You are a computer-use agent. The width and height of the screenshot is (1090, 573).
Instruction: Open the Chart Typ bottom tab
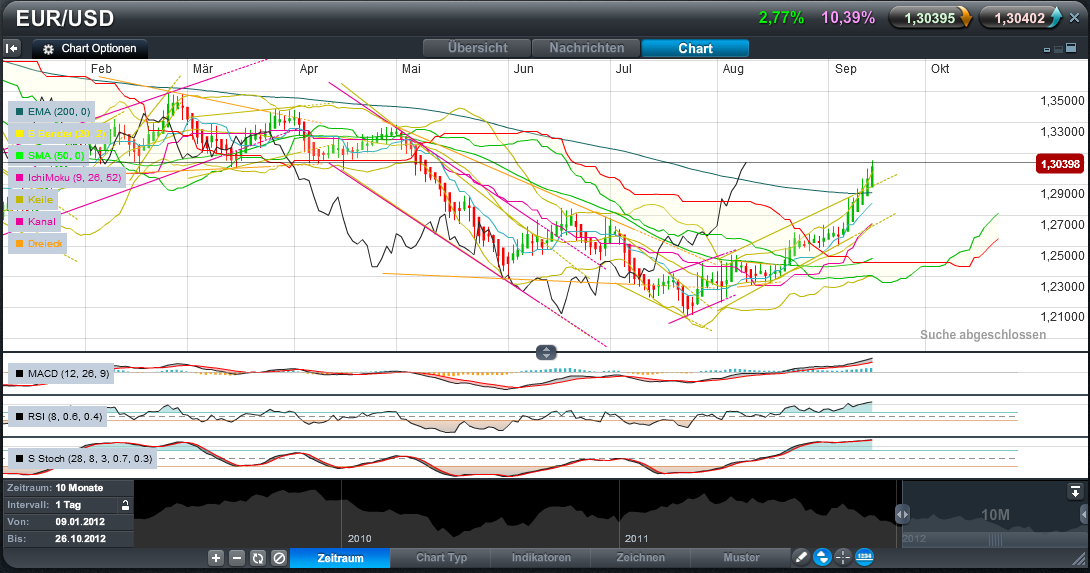441,558
